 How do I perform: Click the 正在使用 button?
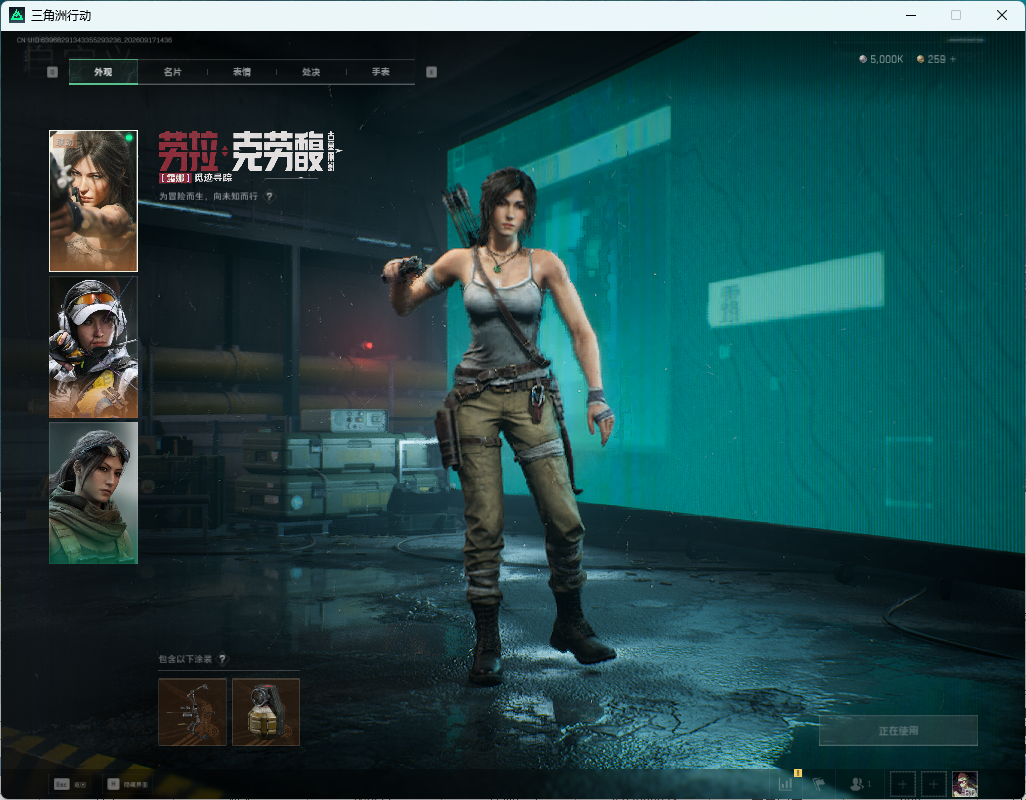point(898,731)
